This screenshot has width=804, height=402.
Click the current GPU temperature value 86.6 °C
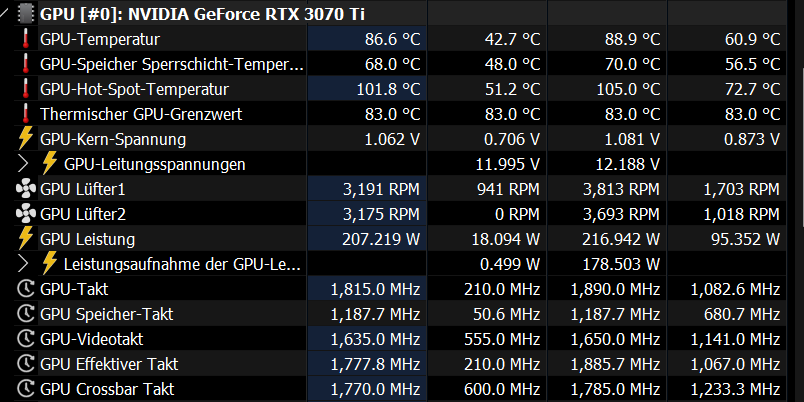pos(393,39)
